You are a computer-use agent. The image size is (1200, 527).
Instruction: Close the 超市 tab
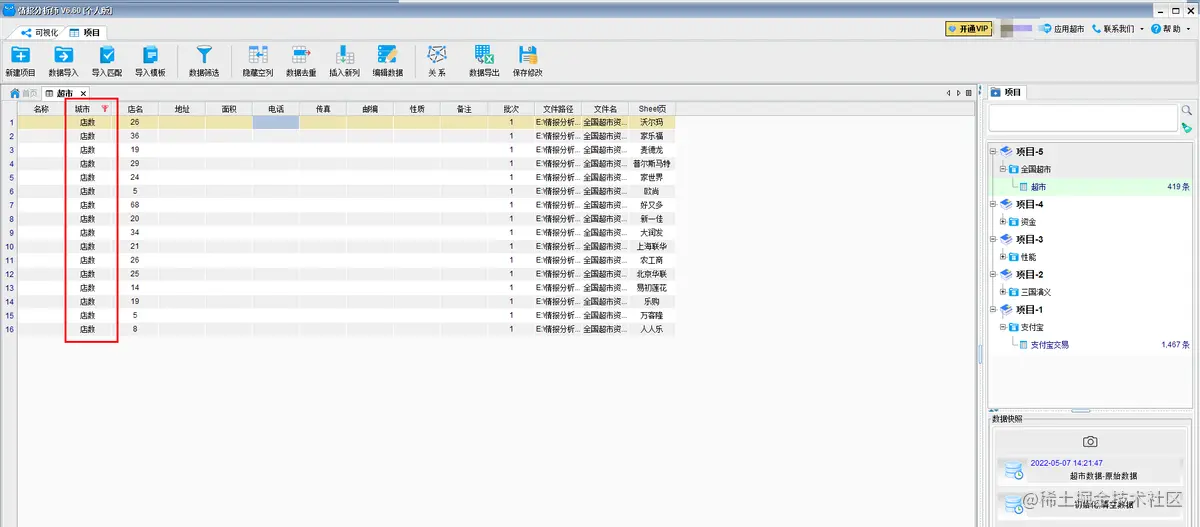(x=85, y=93)
